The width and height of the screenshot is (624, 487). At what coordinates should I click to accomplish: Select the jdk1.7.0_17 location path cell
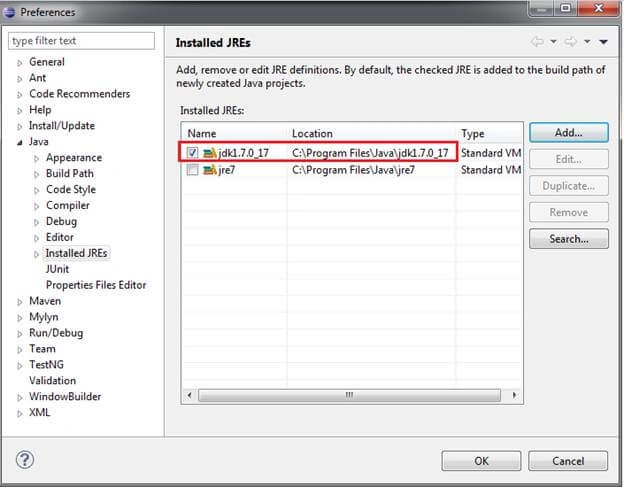[370, 153]
